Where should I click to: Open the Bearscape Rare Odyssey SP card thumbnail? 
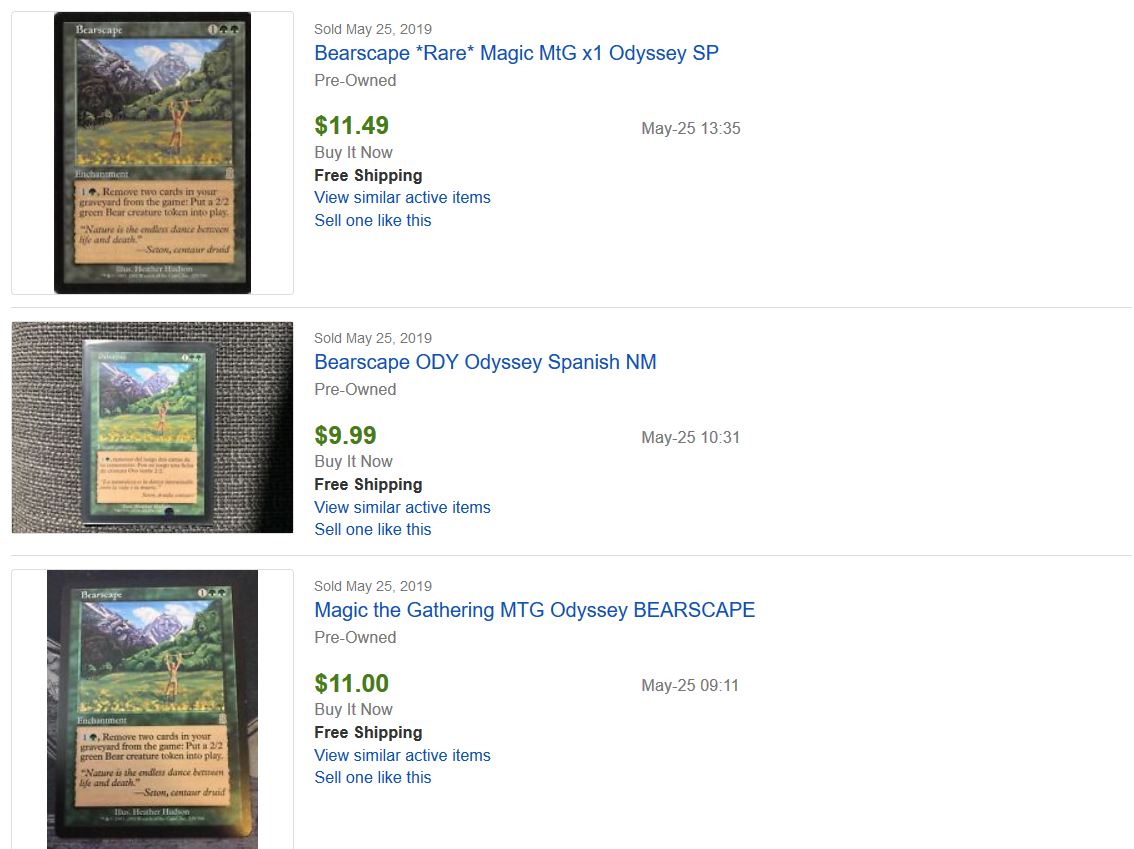152,153
